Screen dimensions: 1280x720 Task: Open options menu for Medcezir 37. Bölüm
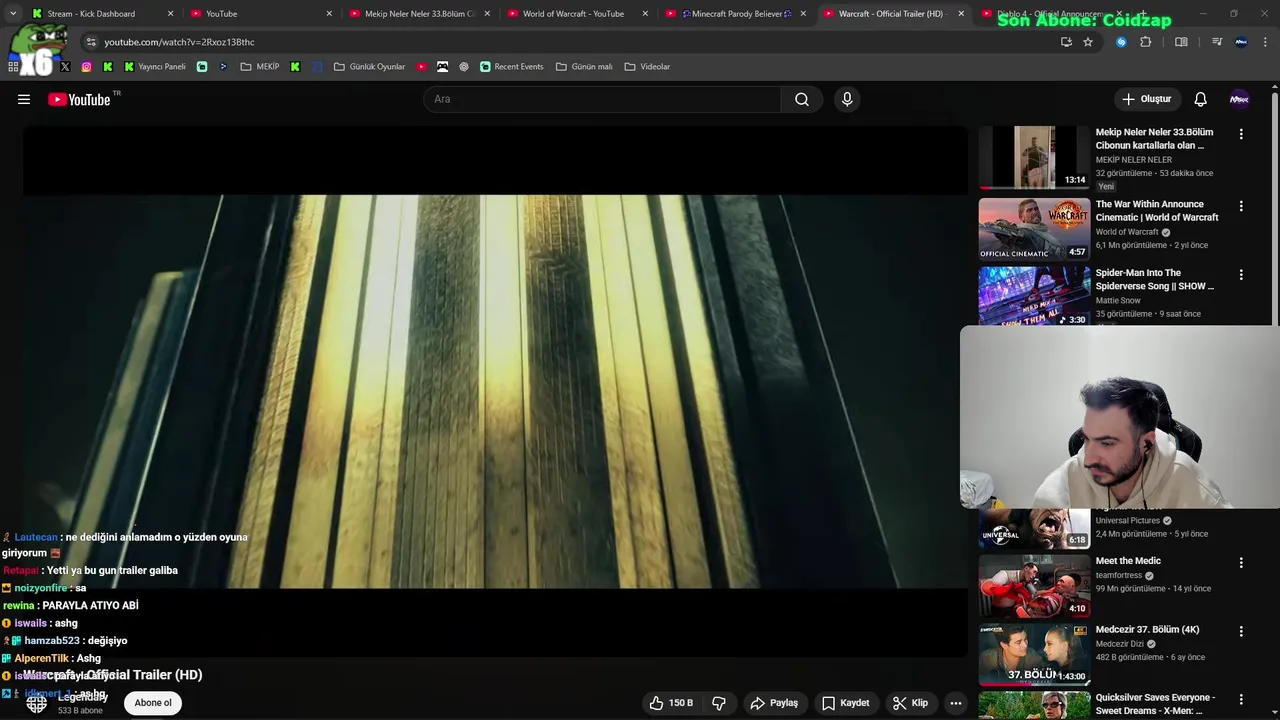[1241, 631]
